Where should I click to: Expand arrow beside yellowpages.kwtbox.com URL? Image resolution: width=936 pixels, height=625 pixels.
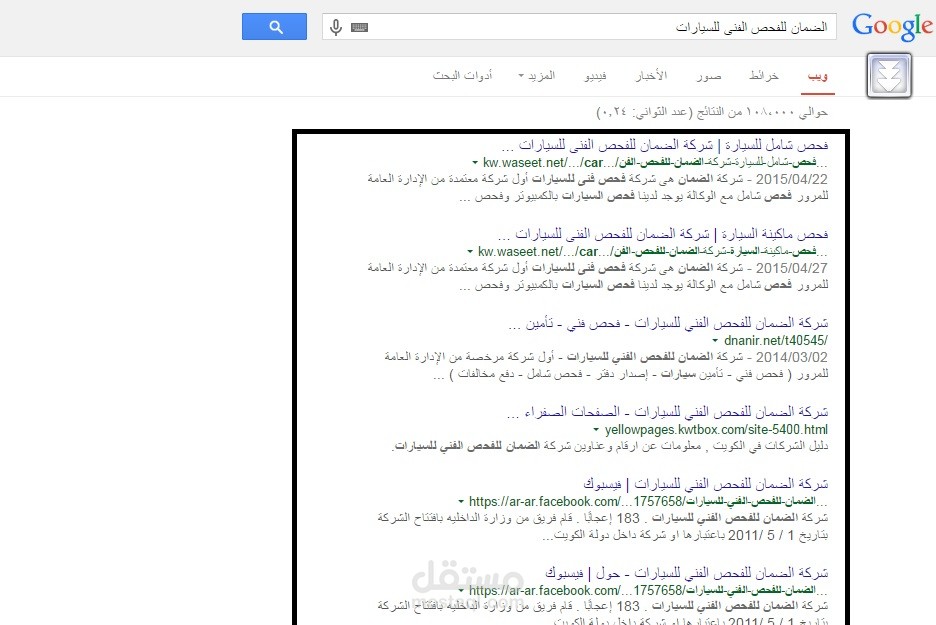pos(596,429)
